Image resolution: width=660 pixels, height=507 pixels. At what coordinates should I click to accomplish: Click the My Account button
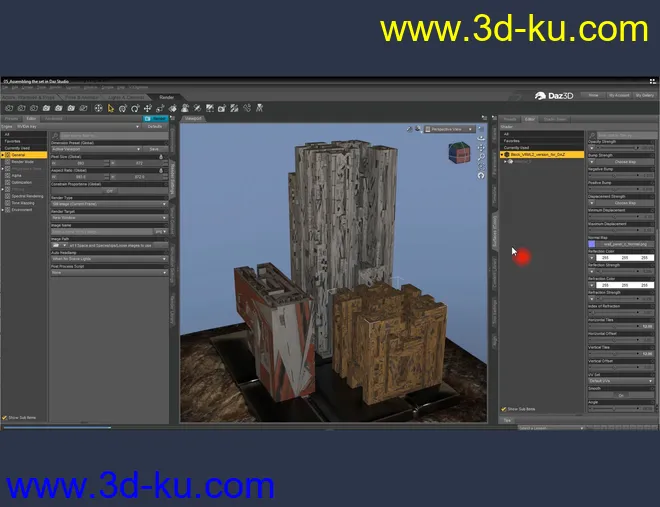[619, 95]
